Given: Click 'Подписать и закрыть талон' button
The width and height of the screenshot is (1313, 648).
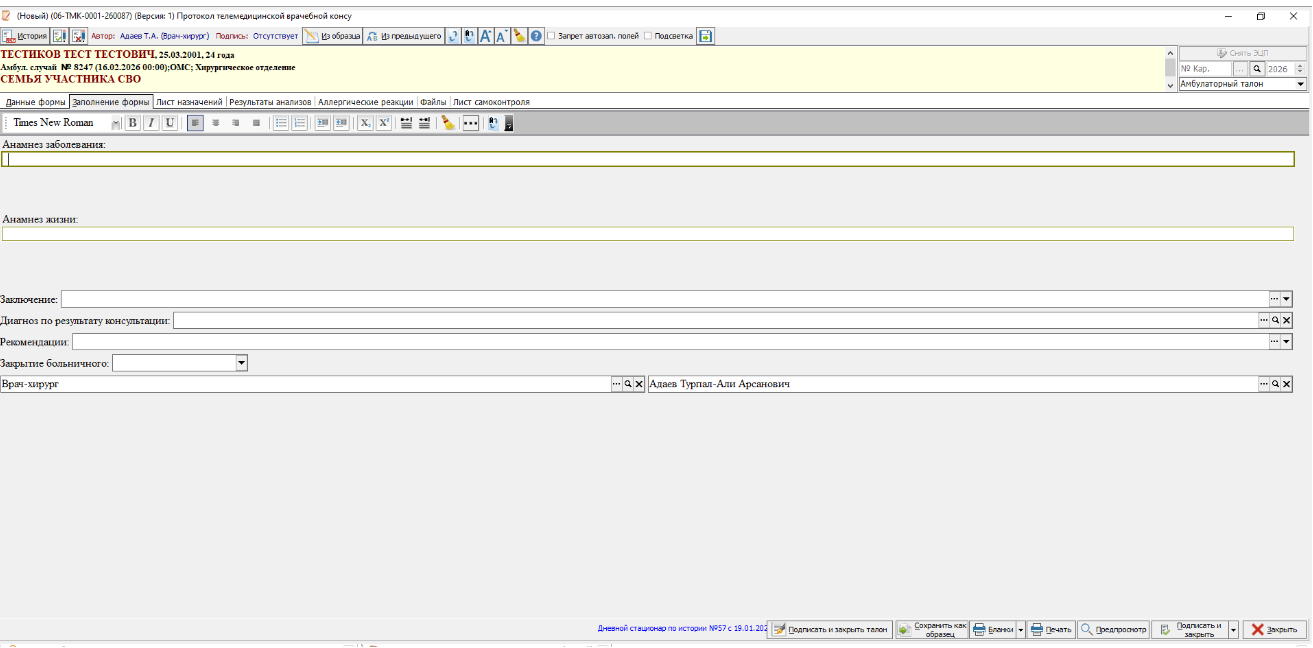Looking at the screenshot, I should coord(829,630).
